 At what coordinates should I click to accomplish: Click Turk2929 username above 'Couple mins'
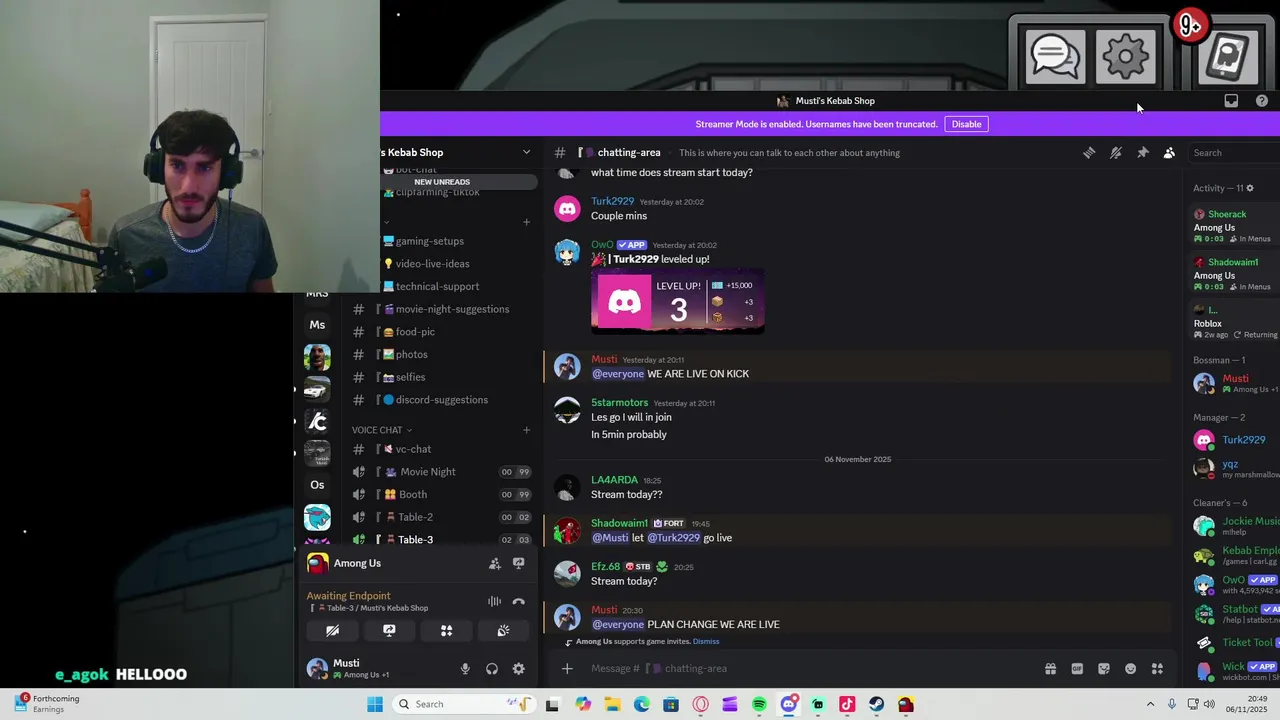pyautogui.click(x=612, y=201)
